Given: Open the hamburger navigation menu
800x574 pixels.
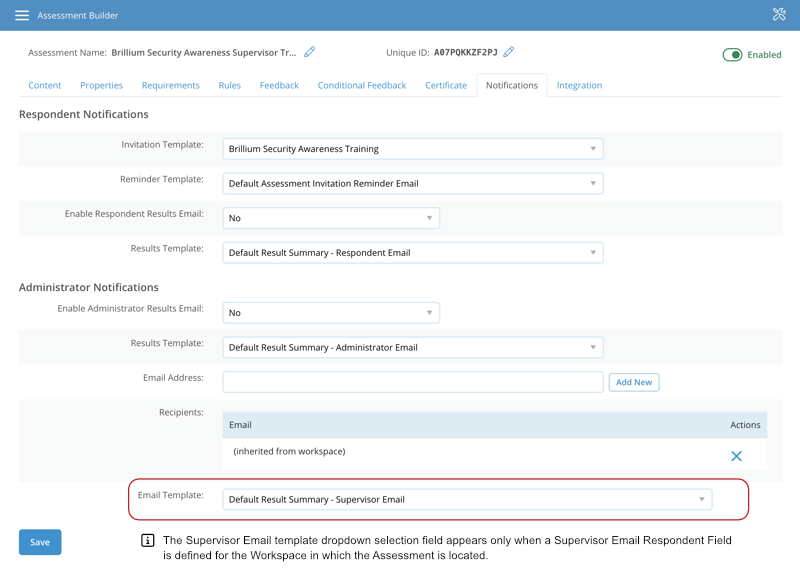Looking at the screenshot, I should (22, 15).
